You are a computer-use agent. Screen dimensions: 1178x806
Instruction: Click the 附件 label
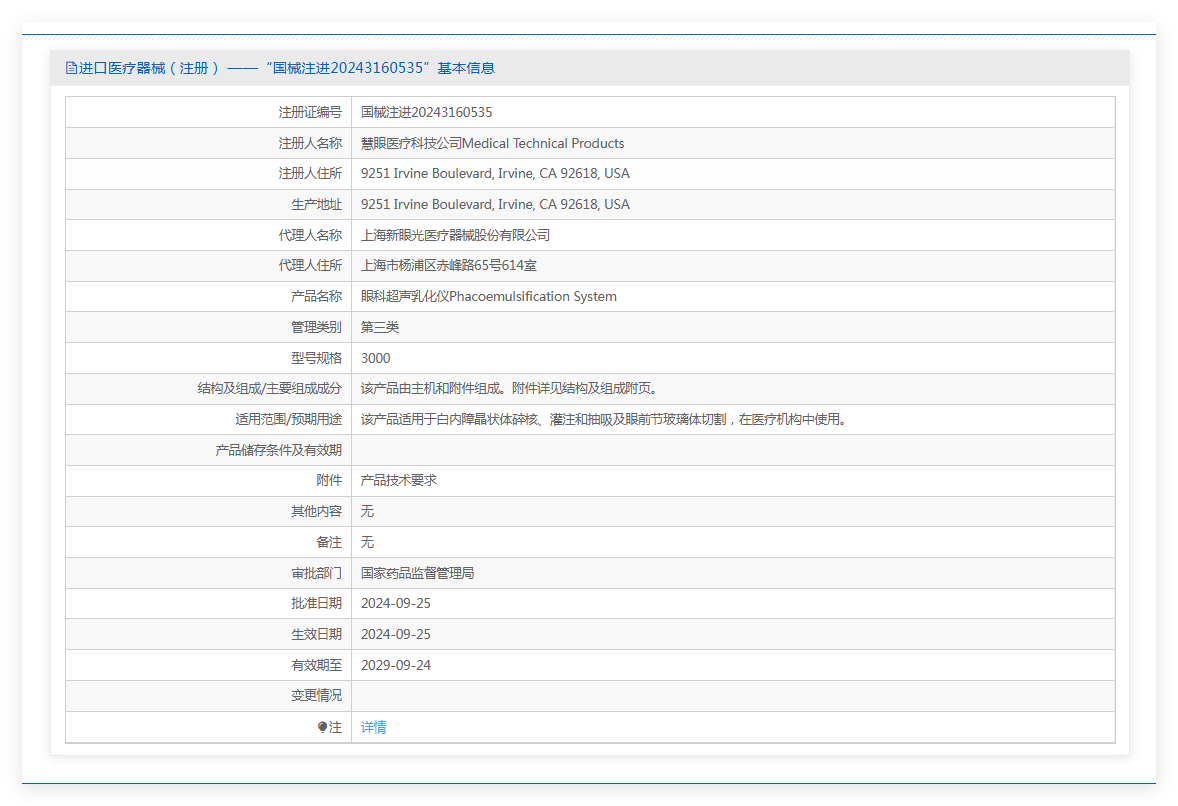tap(329, 481)
